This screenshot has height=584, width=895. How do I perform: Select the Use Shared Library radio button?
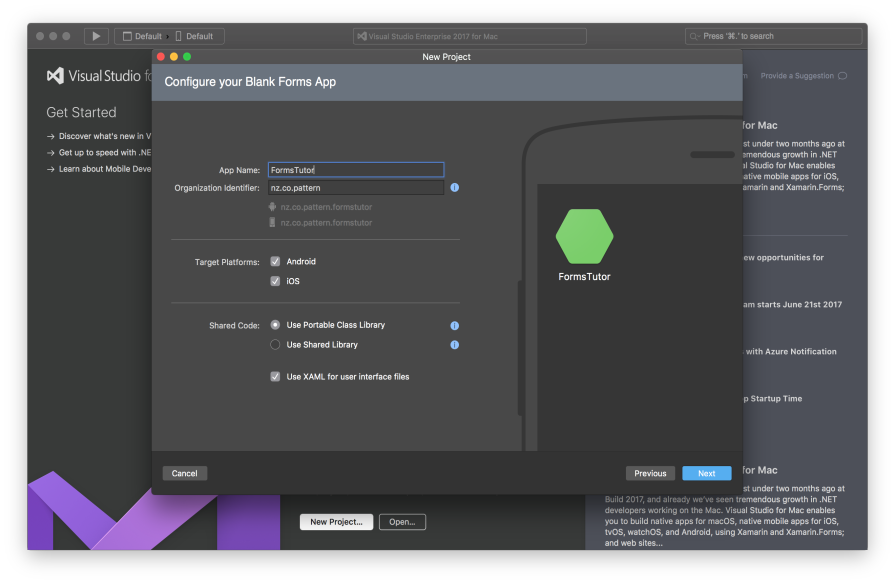275,344
